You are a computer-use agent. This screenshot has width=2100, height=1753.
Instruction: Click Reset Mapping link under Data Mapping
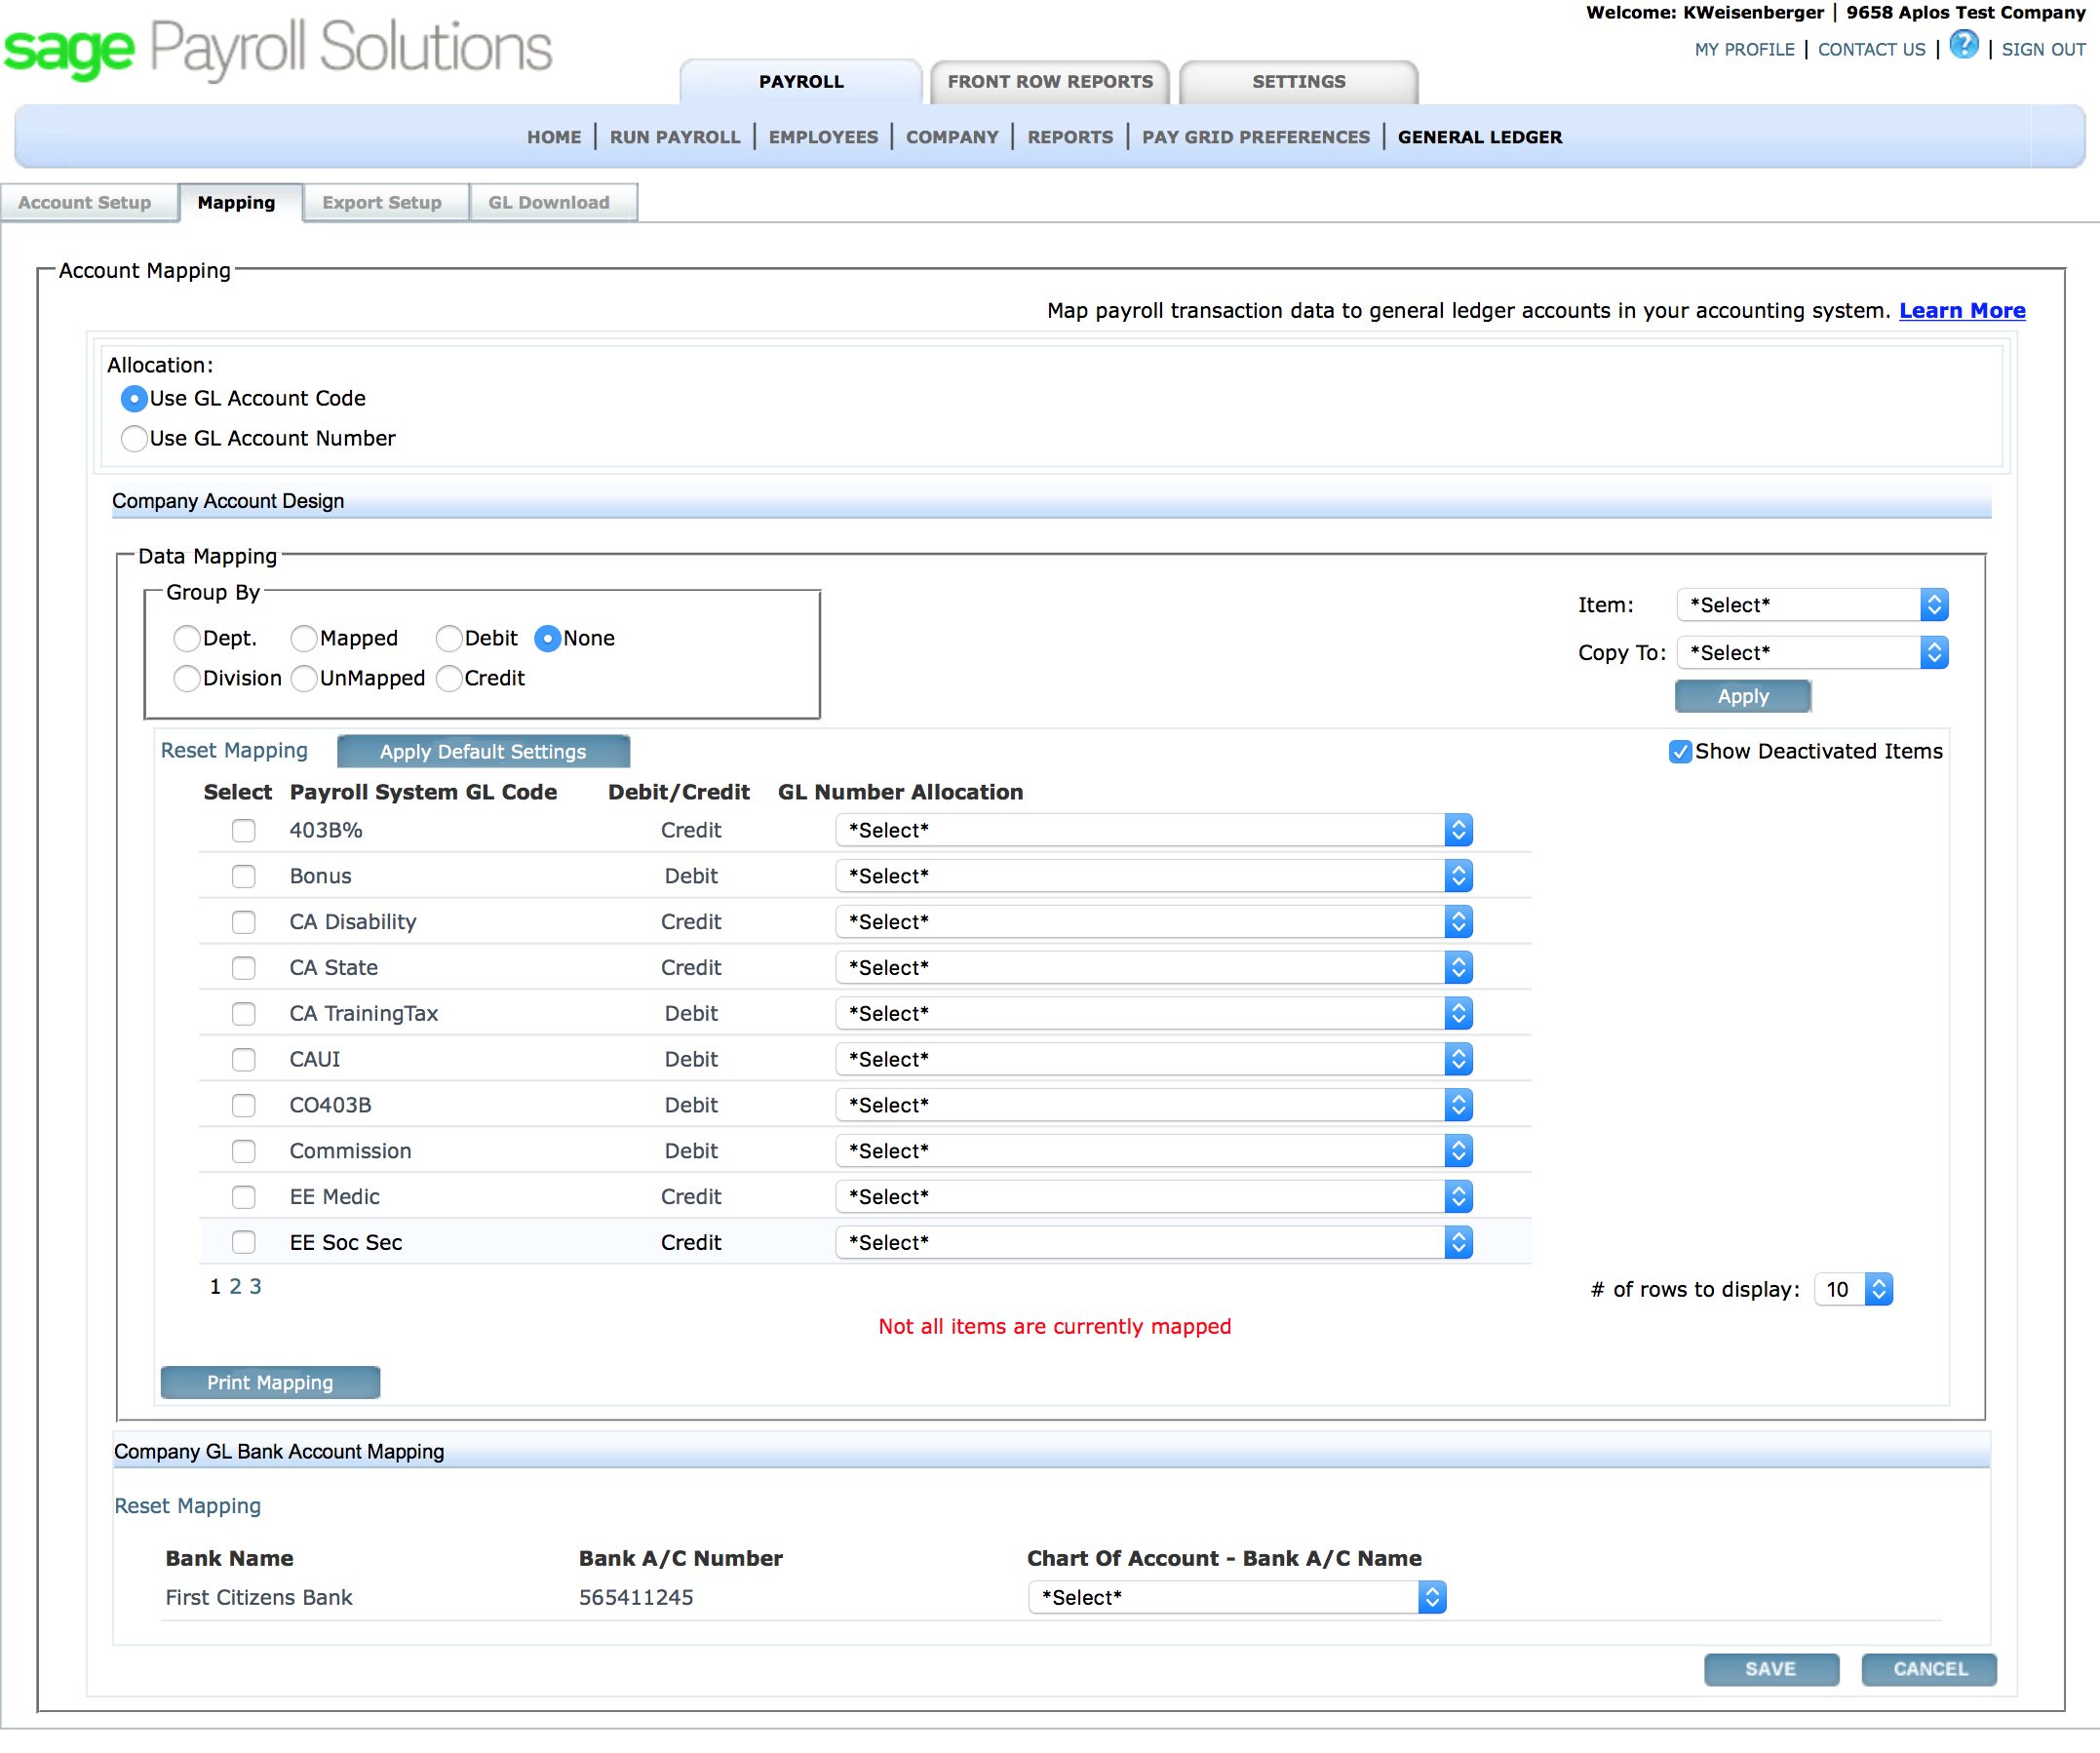(x=234, y=751)
